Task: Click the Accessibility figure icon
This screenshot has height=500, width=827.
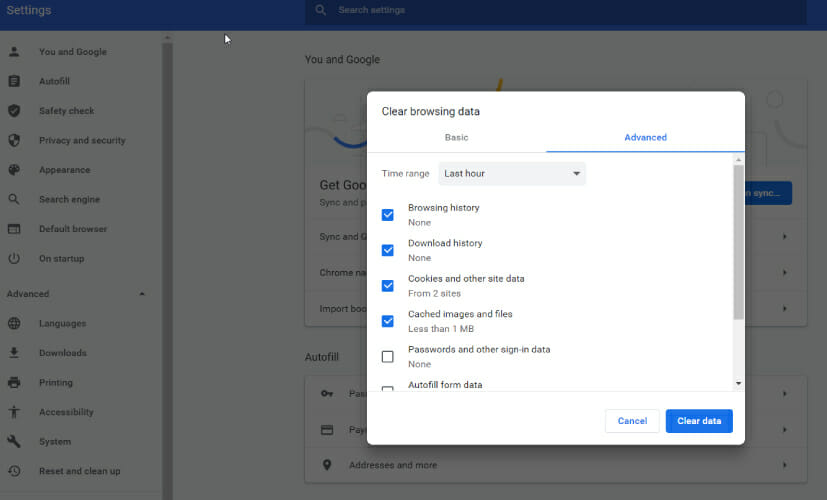Action: click(x=14, y=412)
